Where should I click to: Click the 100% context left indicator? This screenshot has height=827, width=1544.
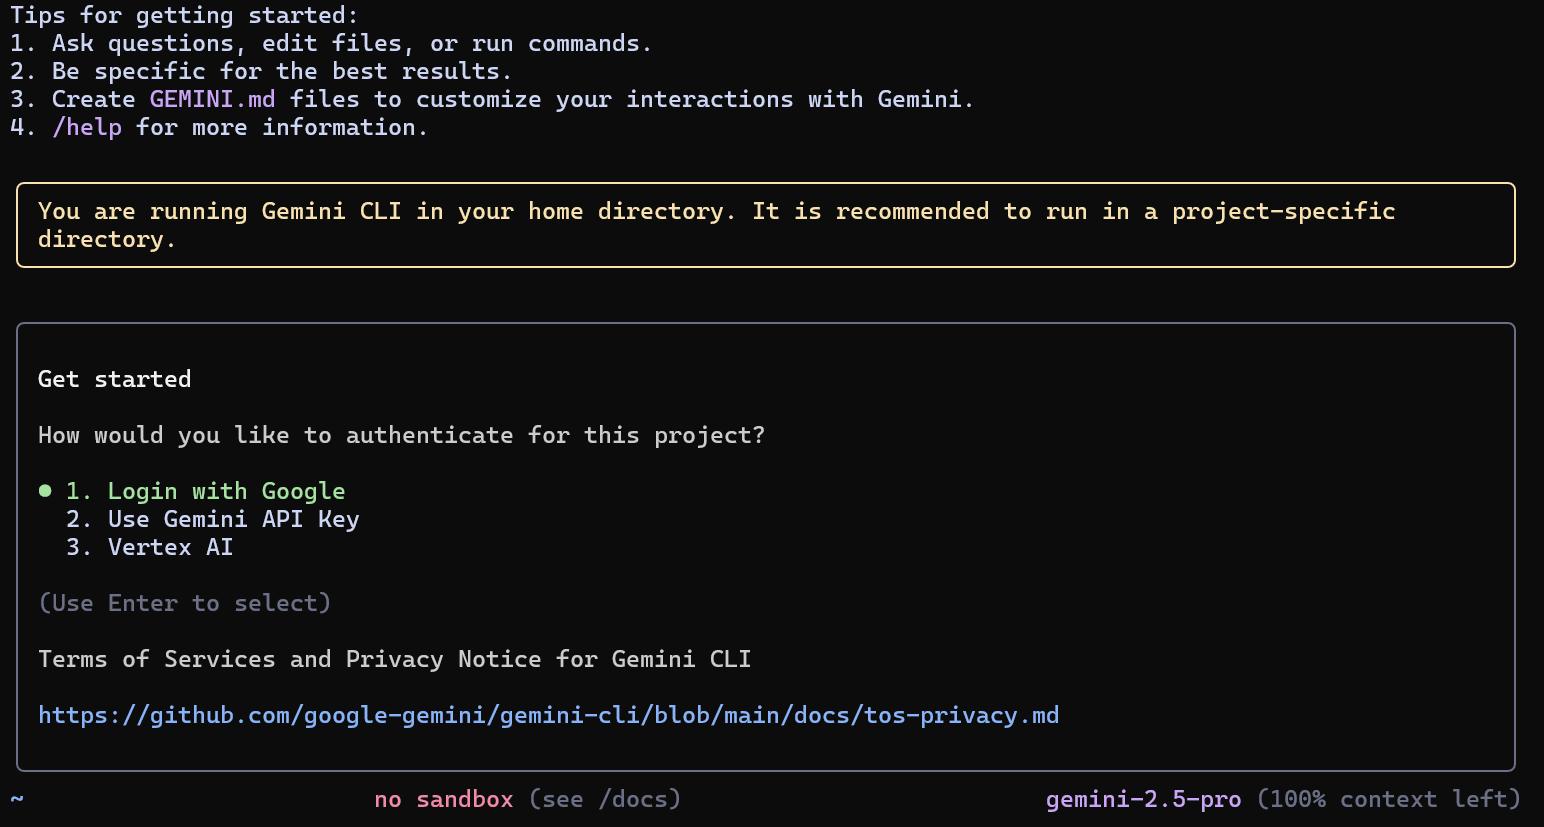tap(1389, 800)
